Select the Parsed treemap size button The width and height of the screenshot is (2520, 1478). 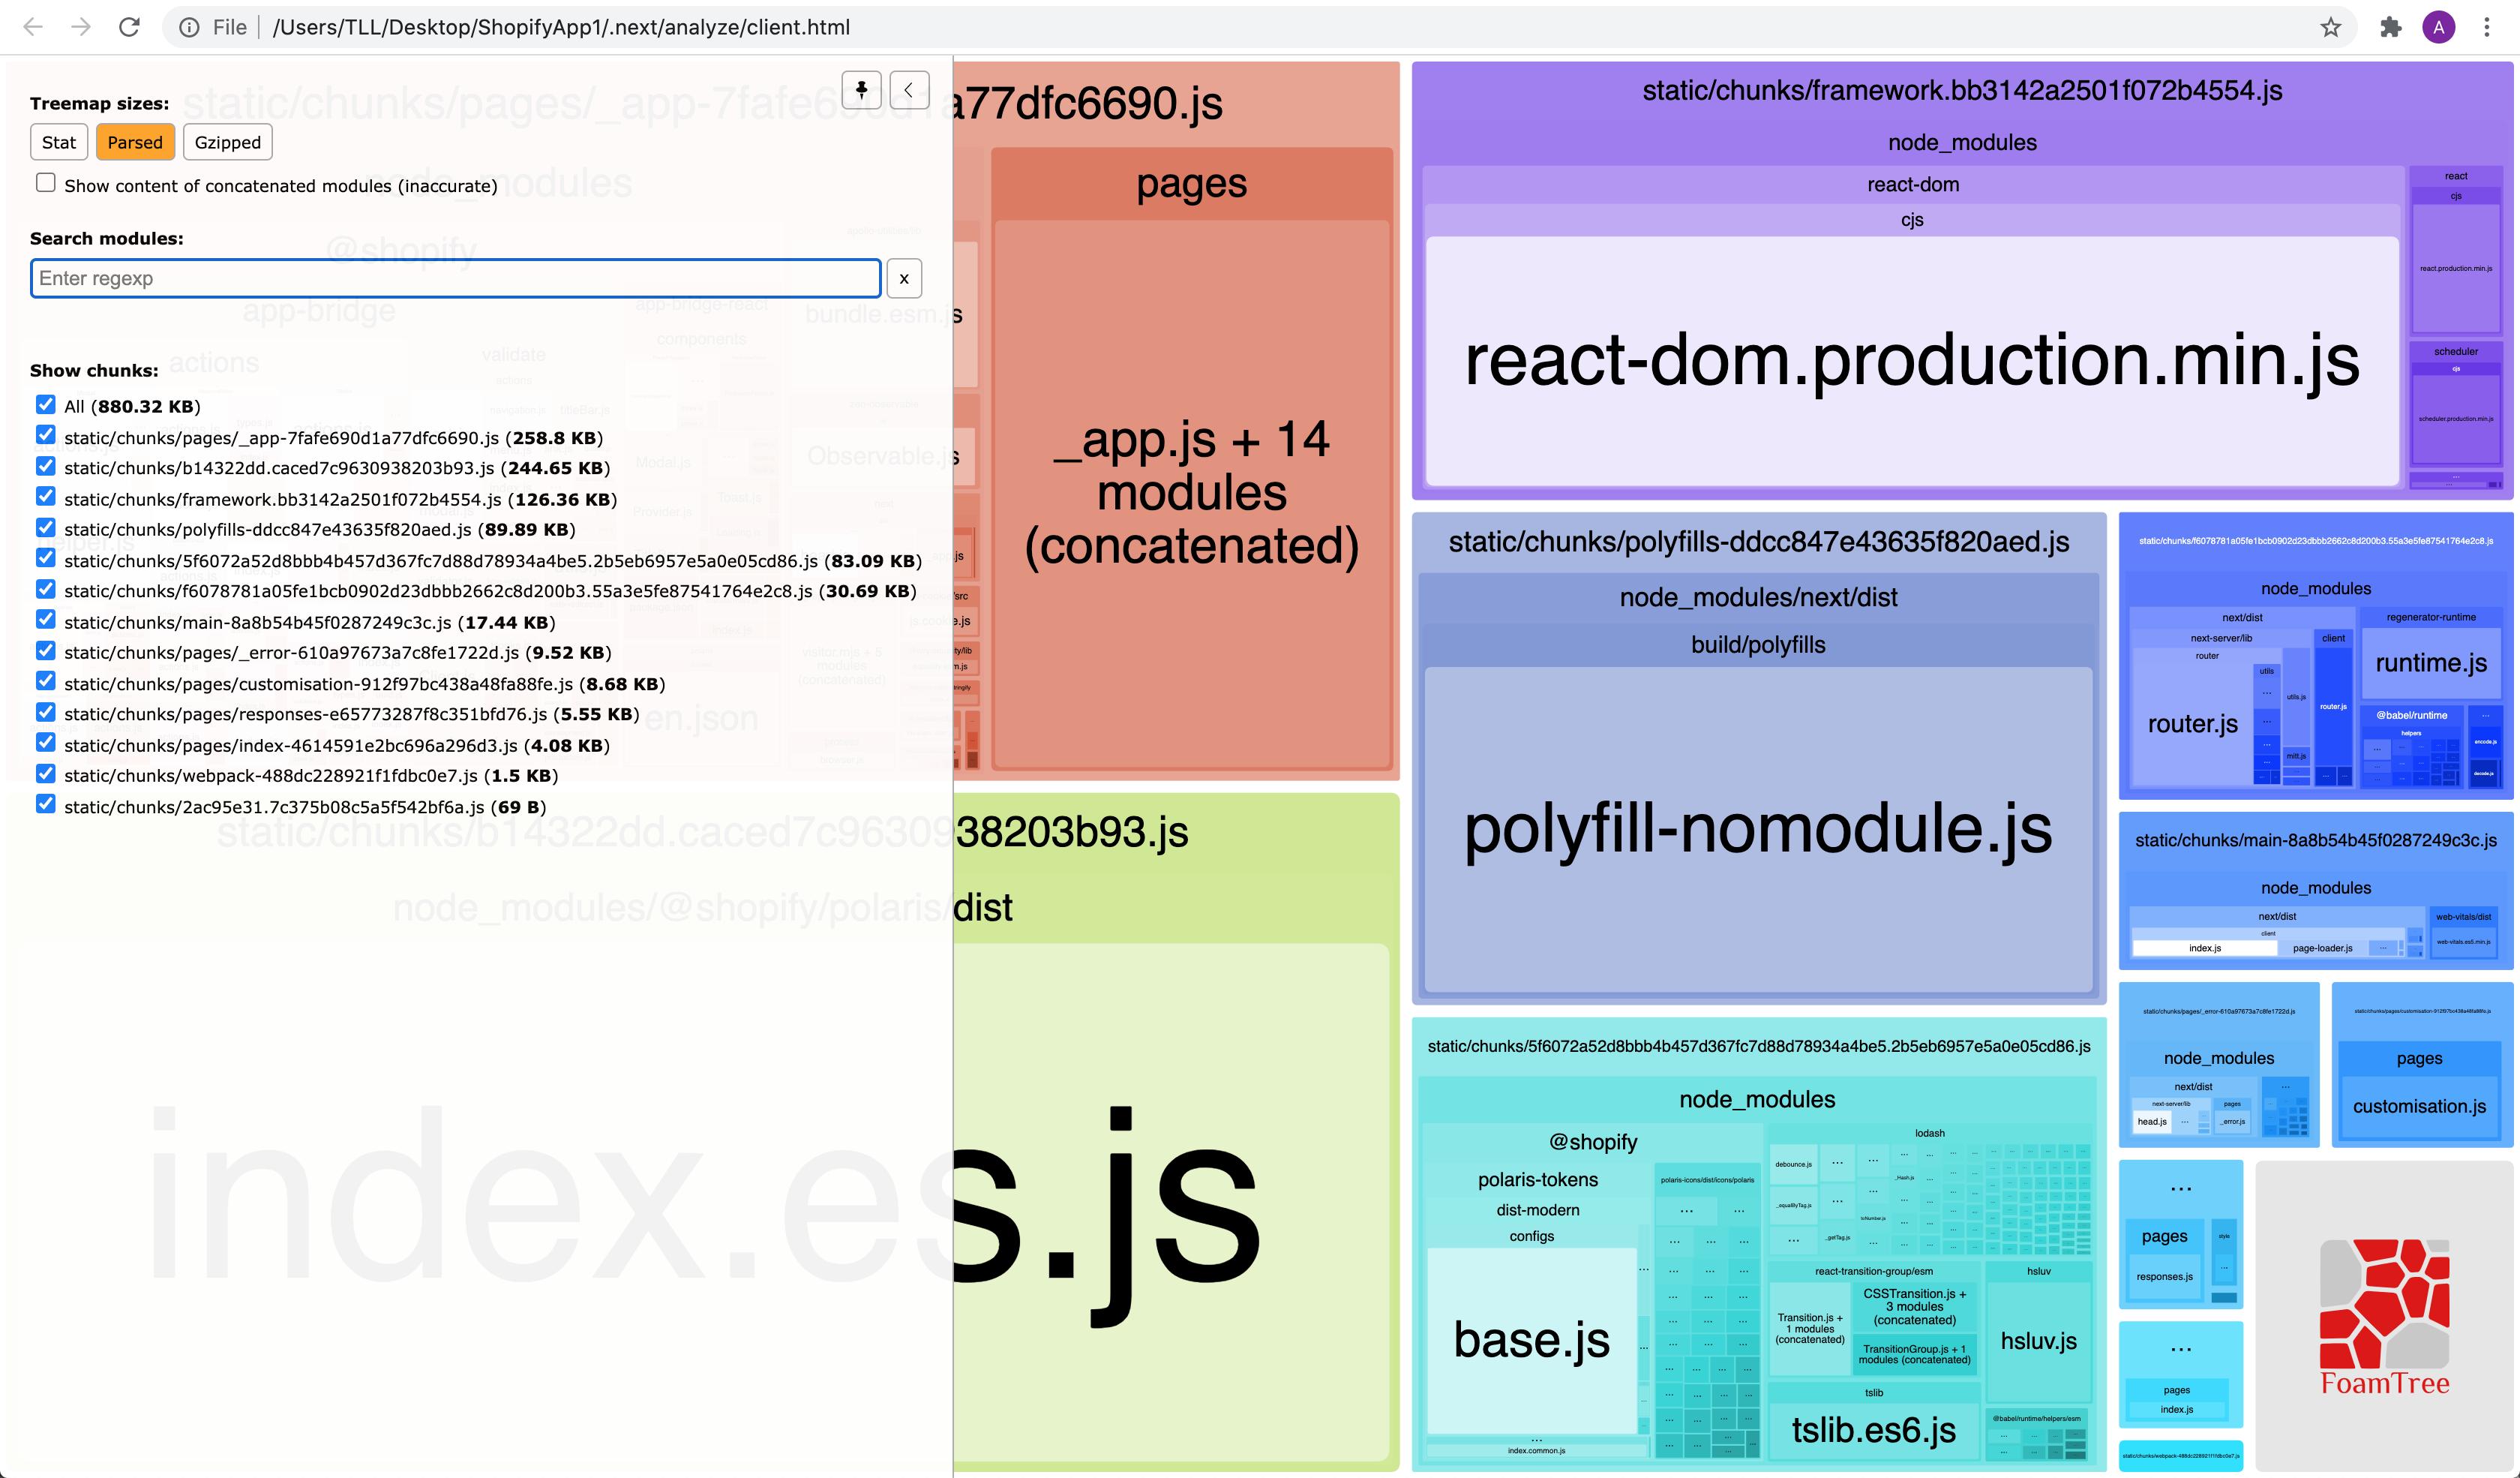tap(135, 142)
